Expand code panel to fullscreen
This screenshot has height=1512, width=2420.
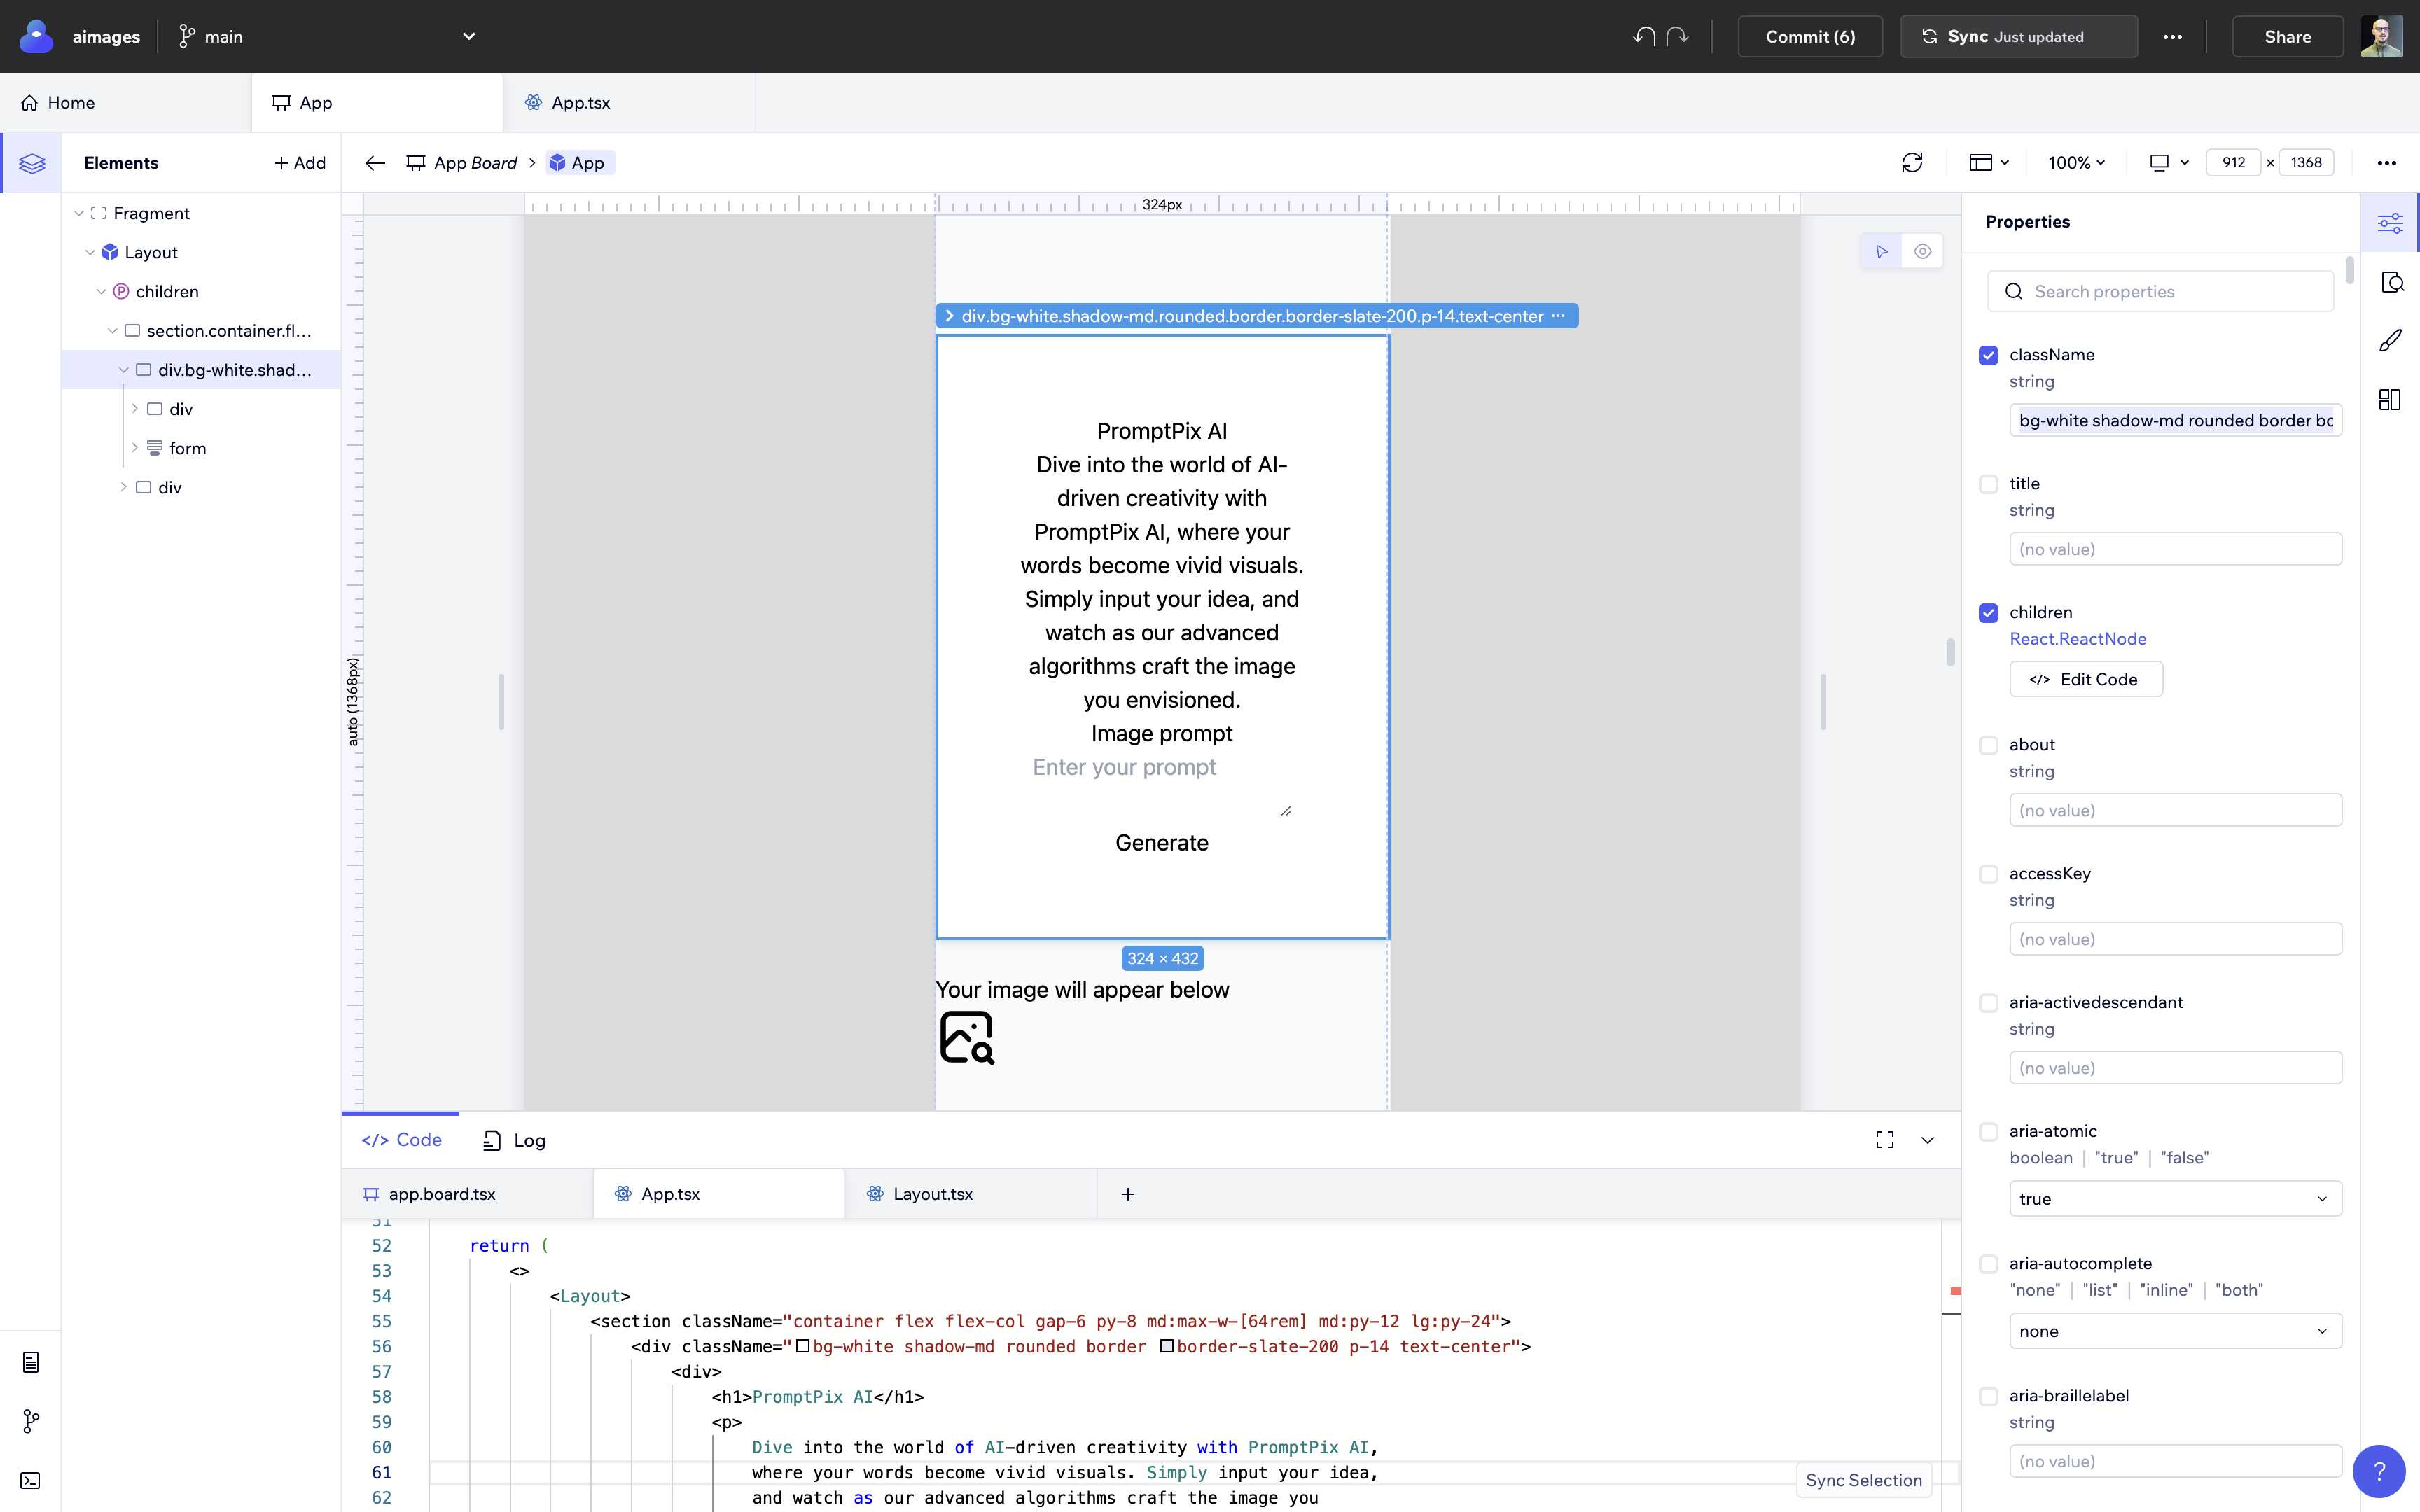point(1884,1140)
